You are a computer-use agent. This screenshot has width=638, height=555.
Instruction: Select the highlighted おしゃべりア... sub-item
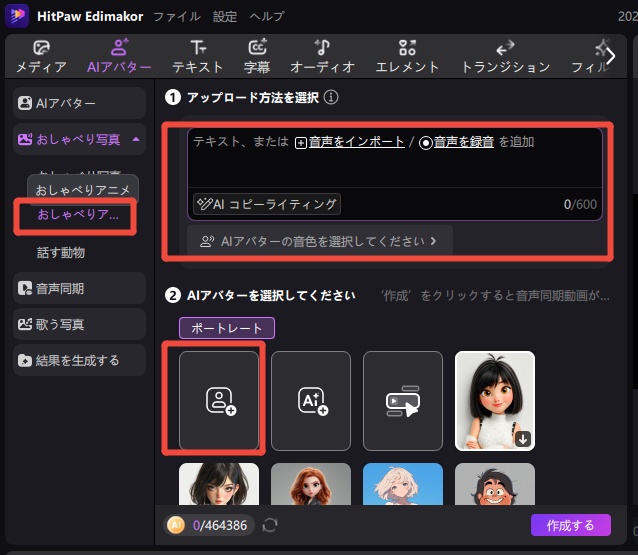(x=78, y=214)
